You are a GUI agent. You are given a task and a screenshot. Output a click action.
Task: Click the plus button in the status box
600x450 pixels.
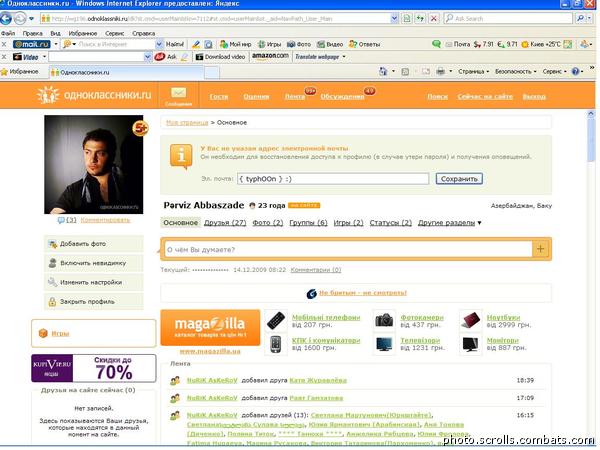(x=540, y=249)
